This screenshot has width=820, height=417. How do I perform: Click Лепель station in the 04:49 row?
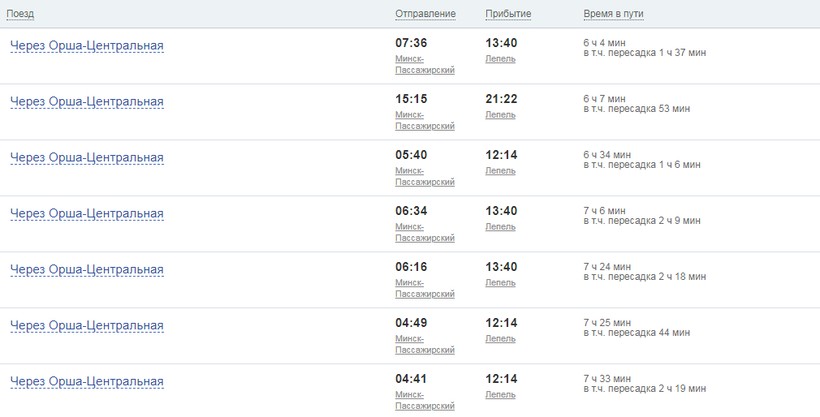pyautogui.click(x=500, y=339)
